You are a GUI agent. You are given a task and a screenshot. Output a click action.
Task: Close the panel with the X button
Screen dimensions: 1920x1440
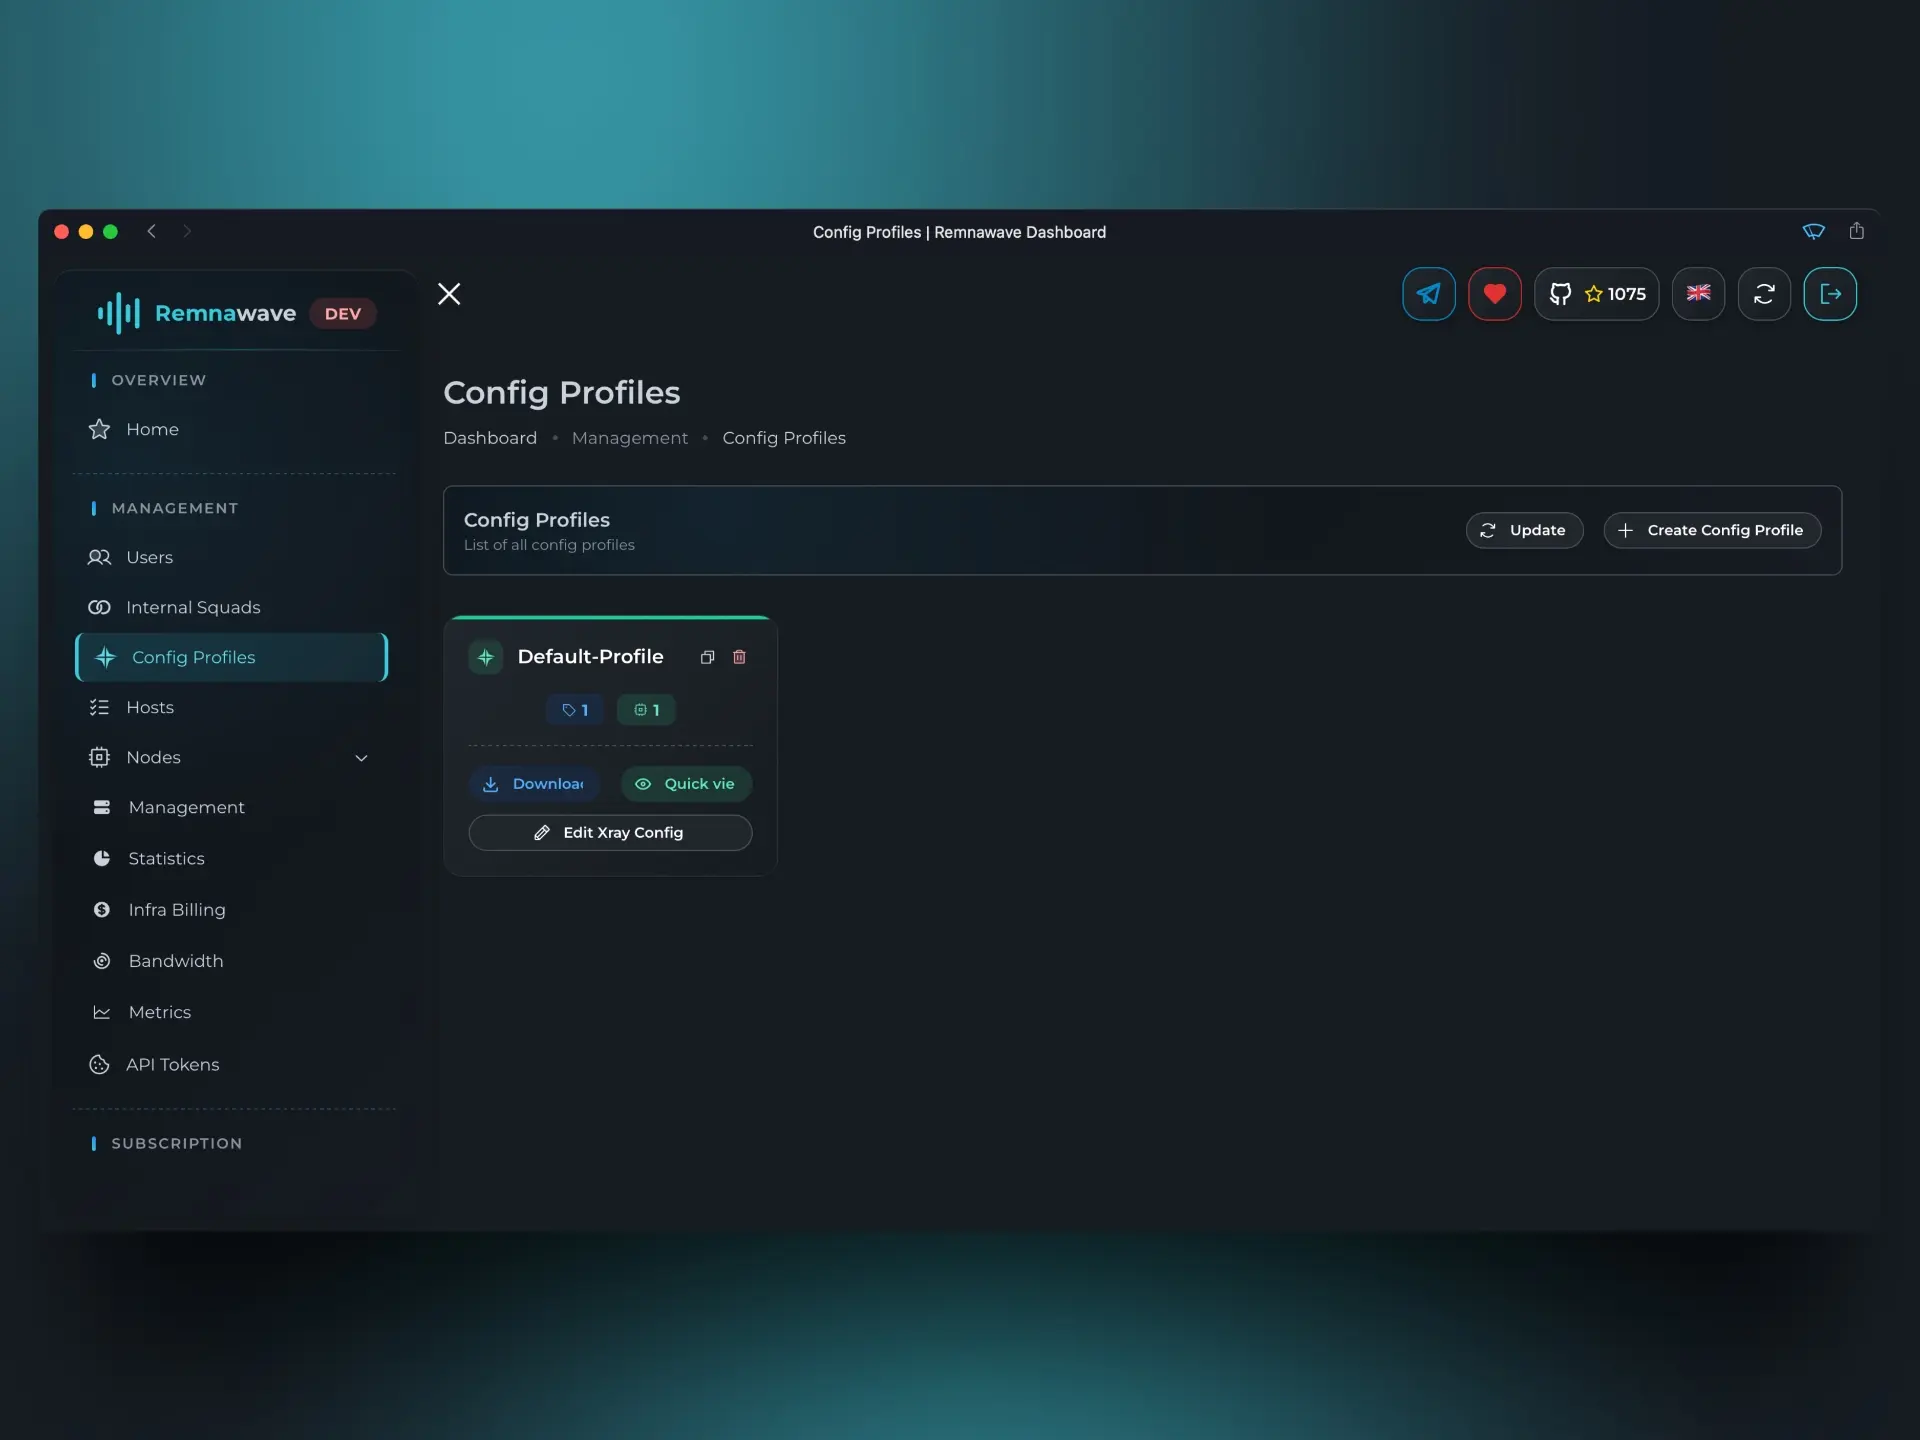(448, 293)
